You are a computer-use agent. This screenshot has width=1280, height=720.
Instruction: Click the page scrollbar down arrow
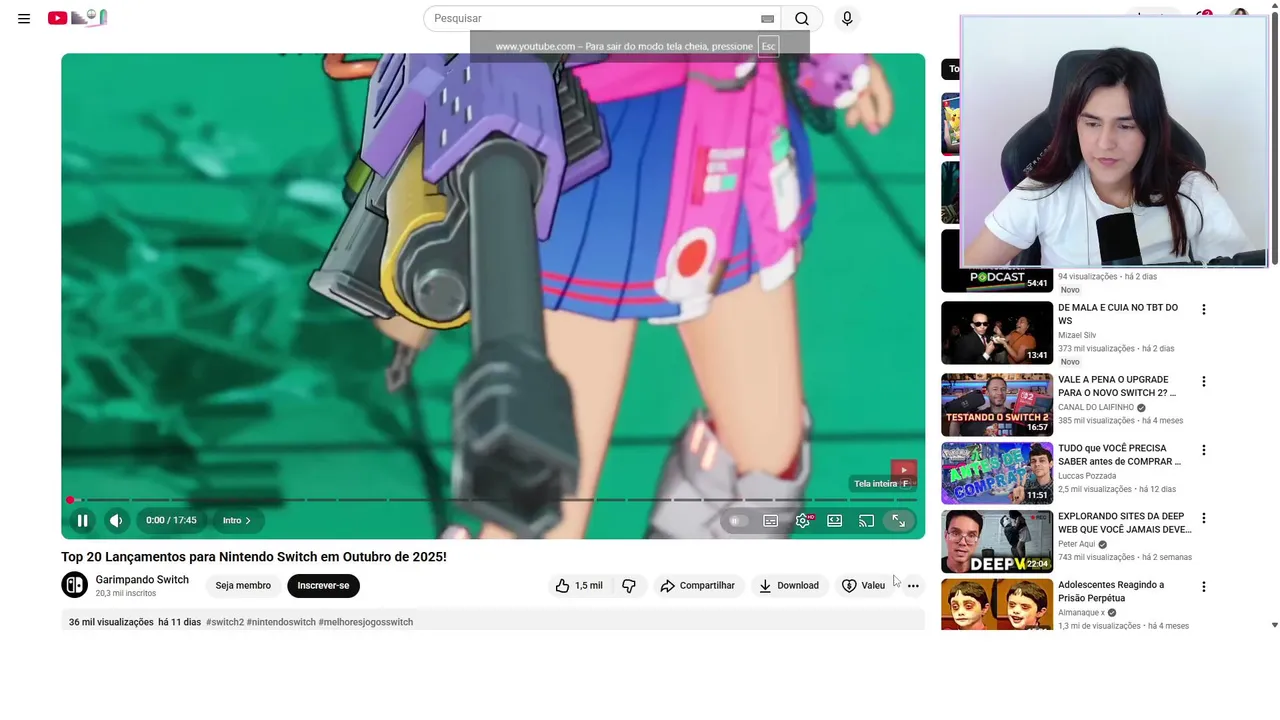tap(1274, 625)
